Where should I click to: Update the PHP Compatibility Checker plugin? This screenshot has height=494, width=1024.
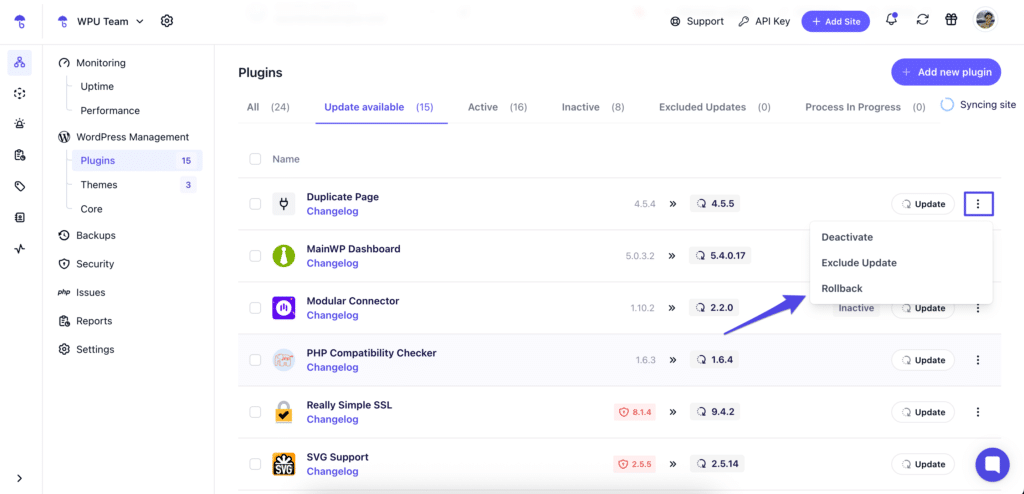pos(923,360)
